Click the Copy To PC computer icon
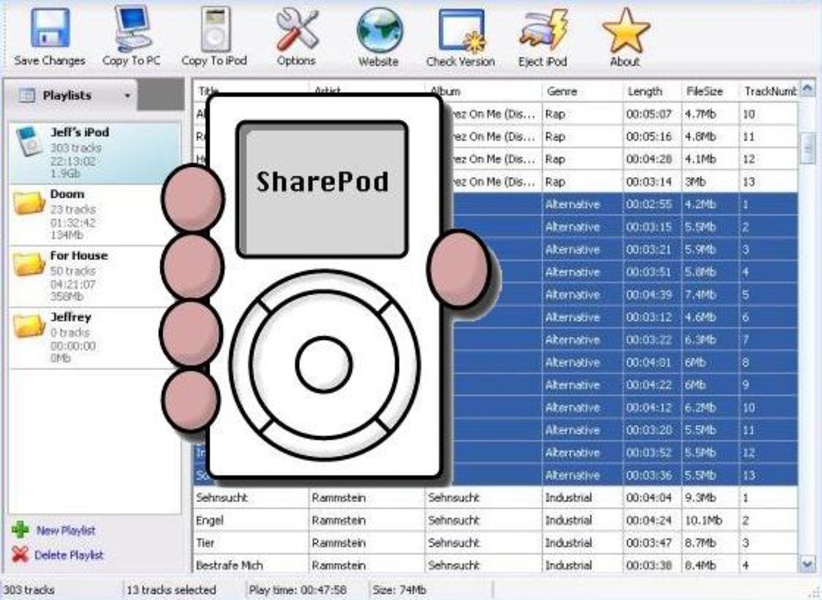The image size is (822, 600). point(133,28)
